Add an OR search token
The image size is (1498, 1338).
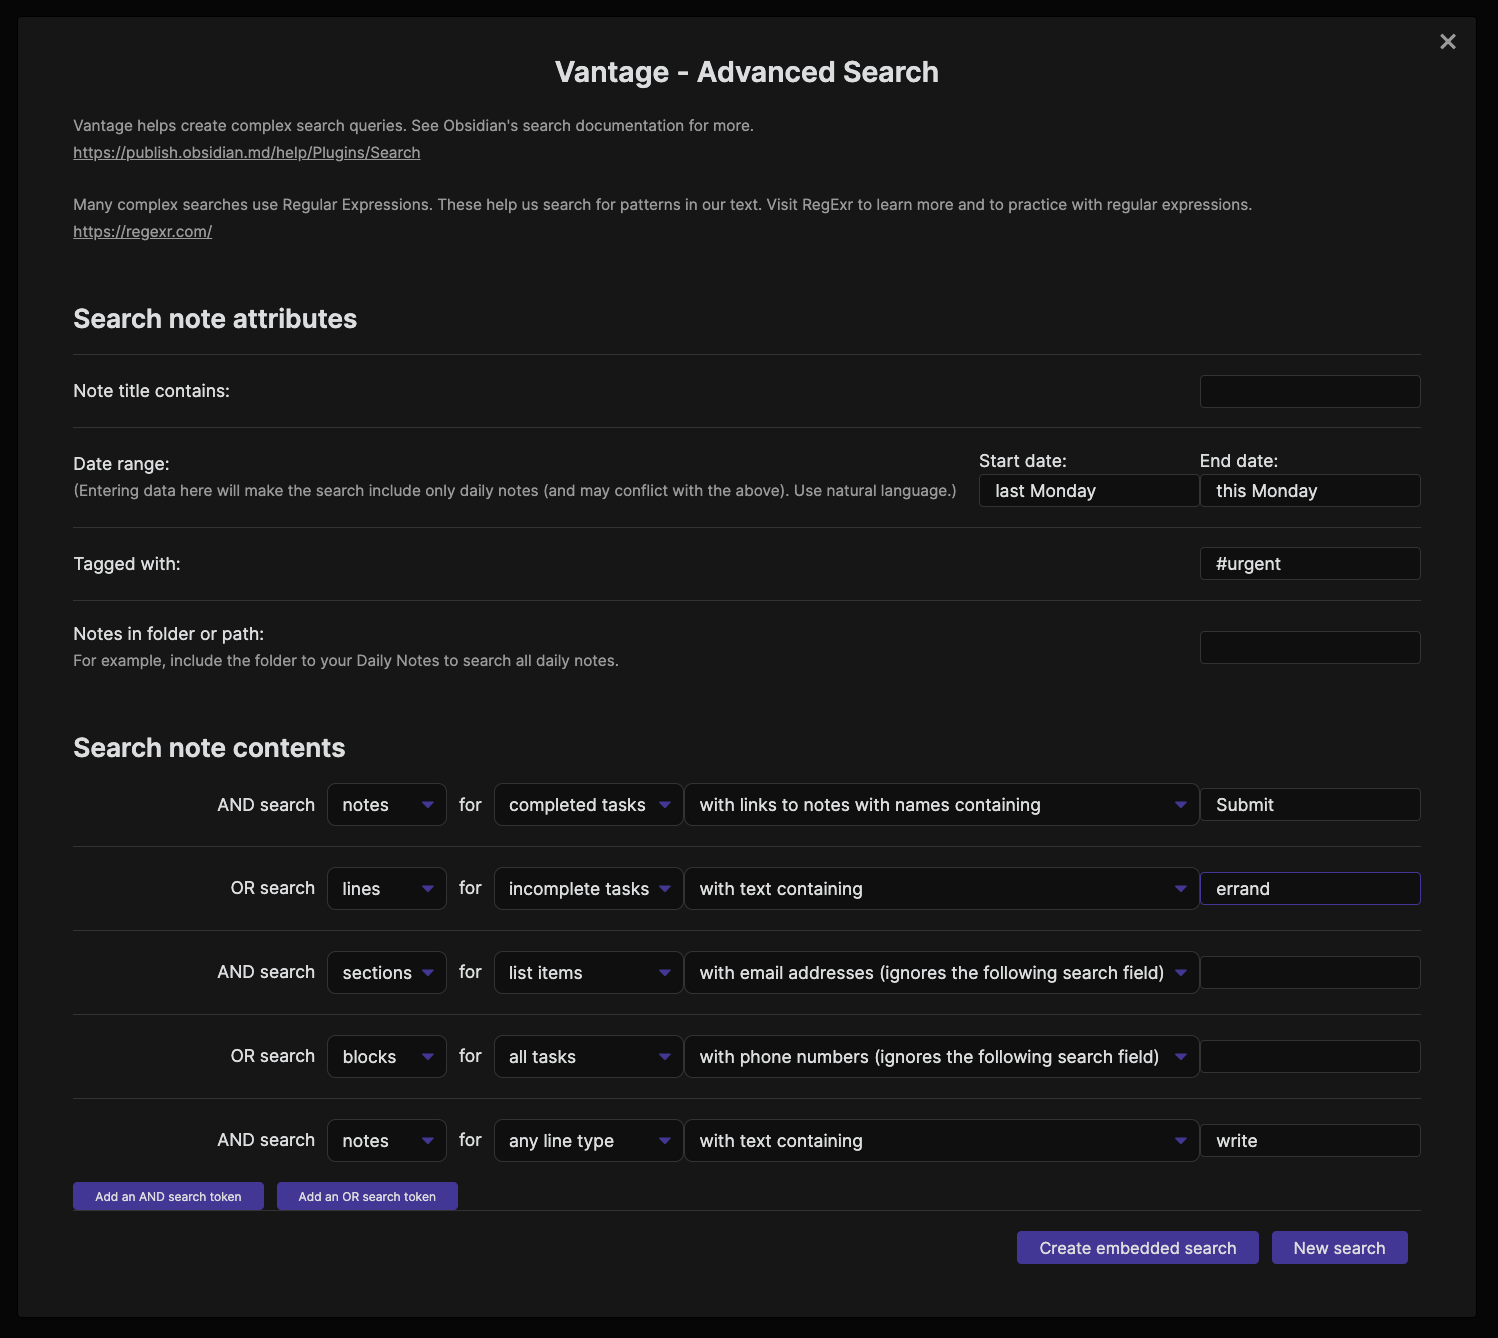367,1196
